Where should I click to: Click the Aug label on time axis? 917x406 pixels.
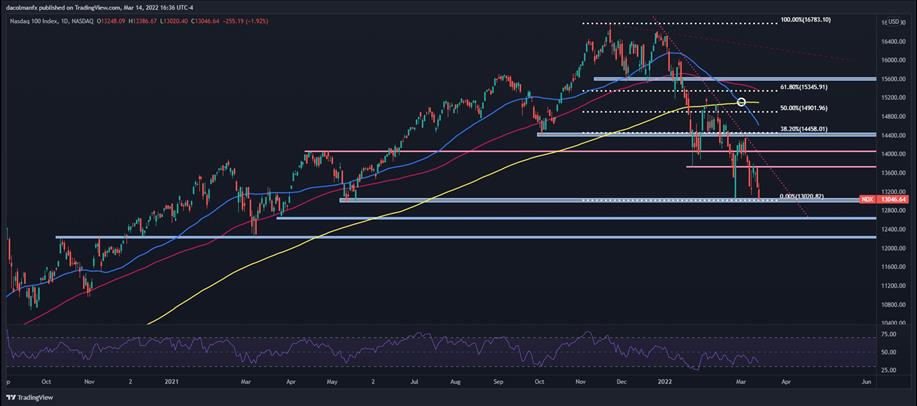(458, 381)
